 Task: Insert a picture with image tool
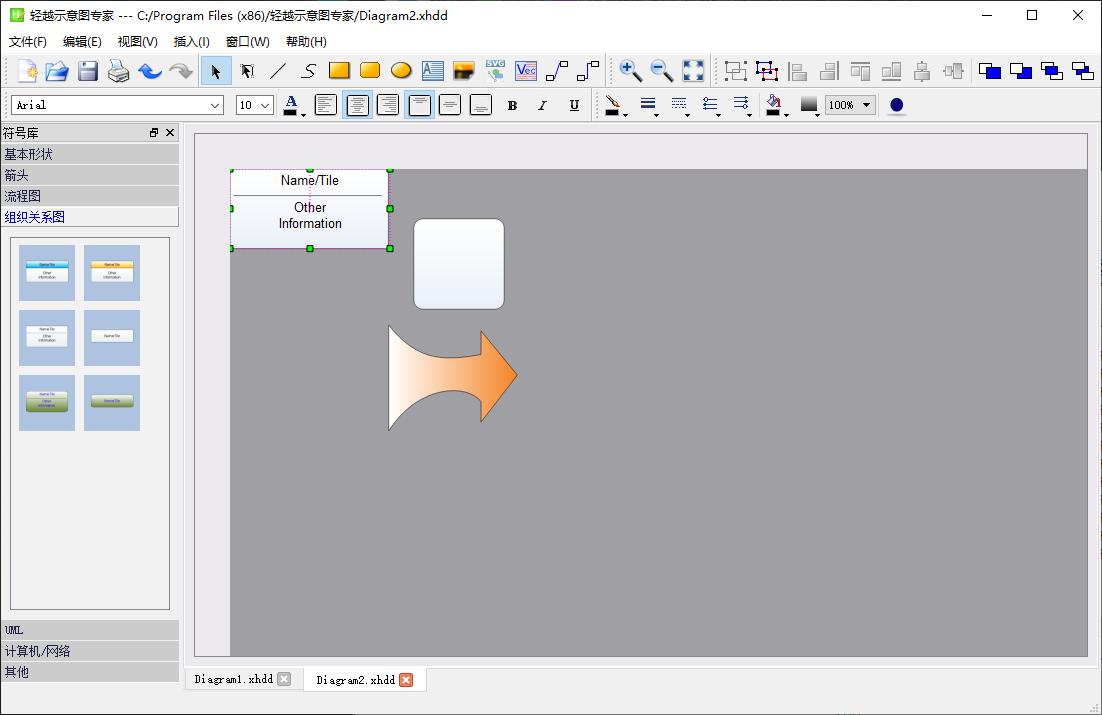point(463,71)
